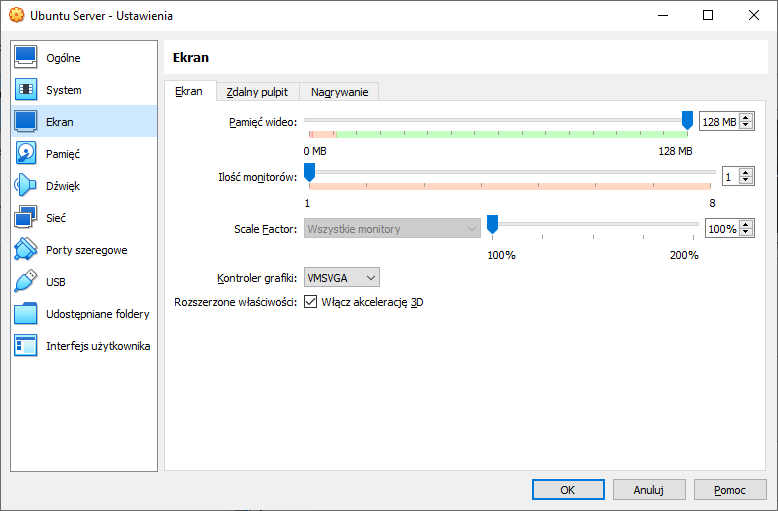Confirm settings with the OK button
This screenshot has height=511, width=778.
tap(567, 490)
